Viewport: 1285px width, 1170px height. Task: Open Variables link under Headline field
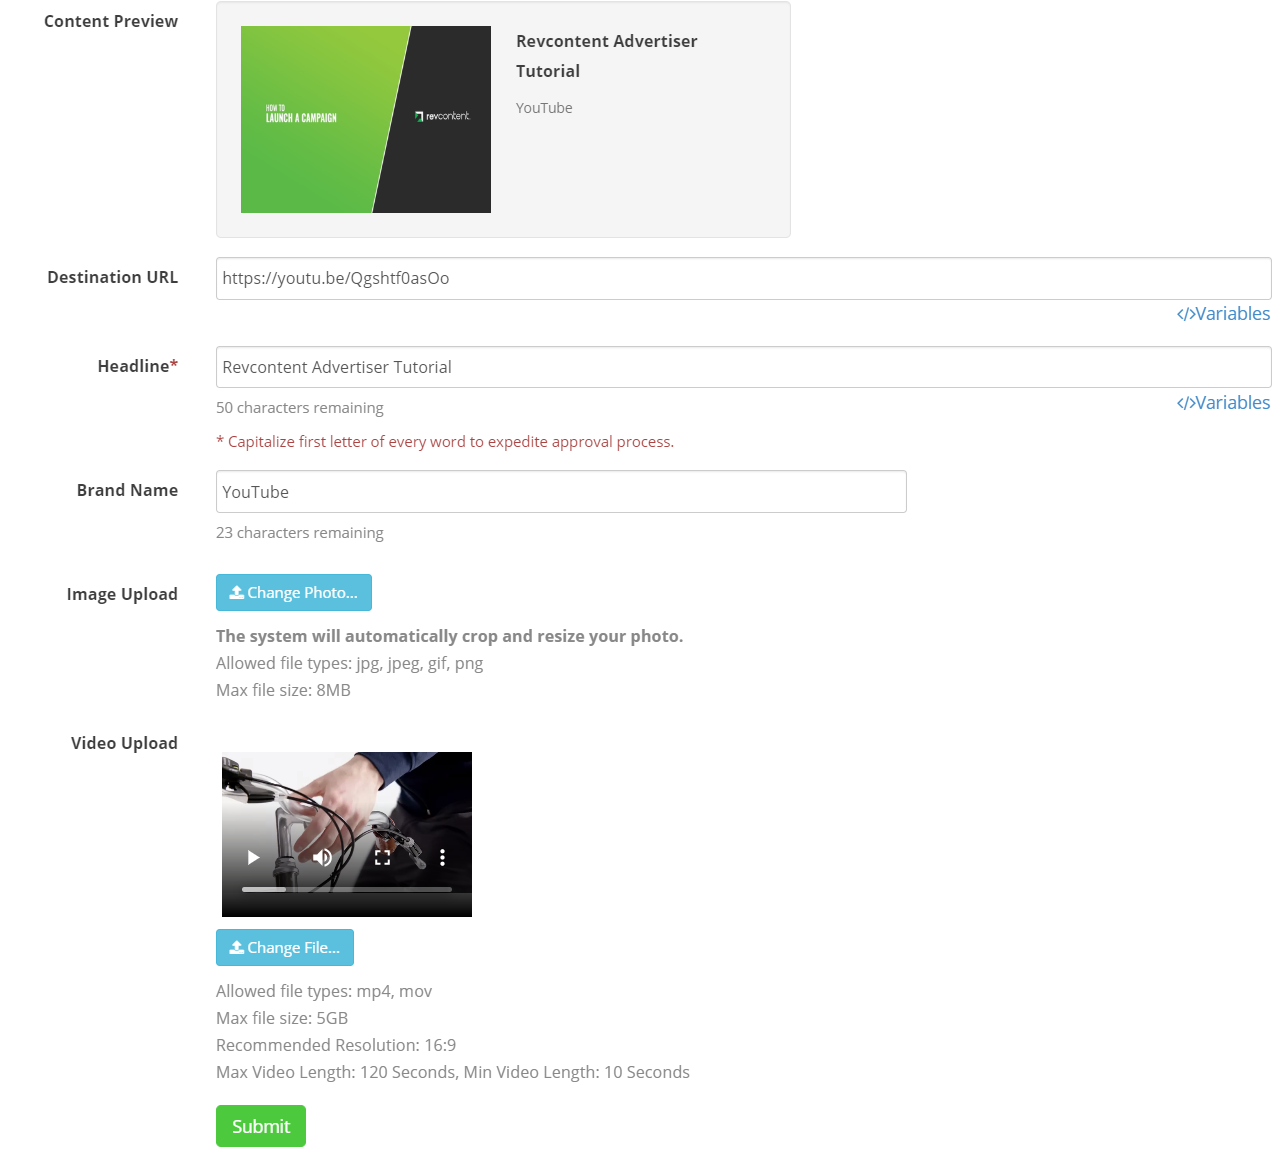pos(1223,403)
